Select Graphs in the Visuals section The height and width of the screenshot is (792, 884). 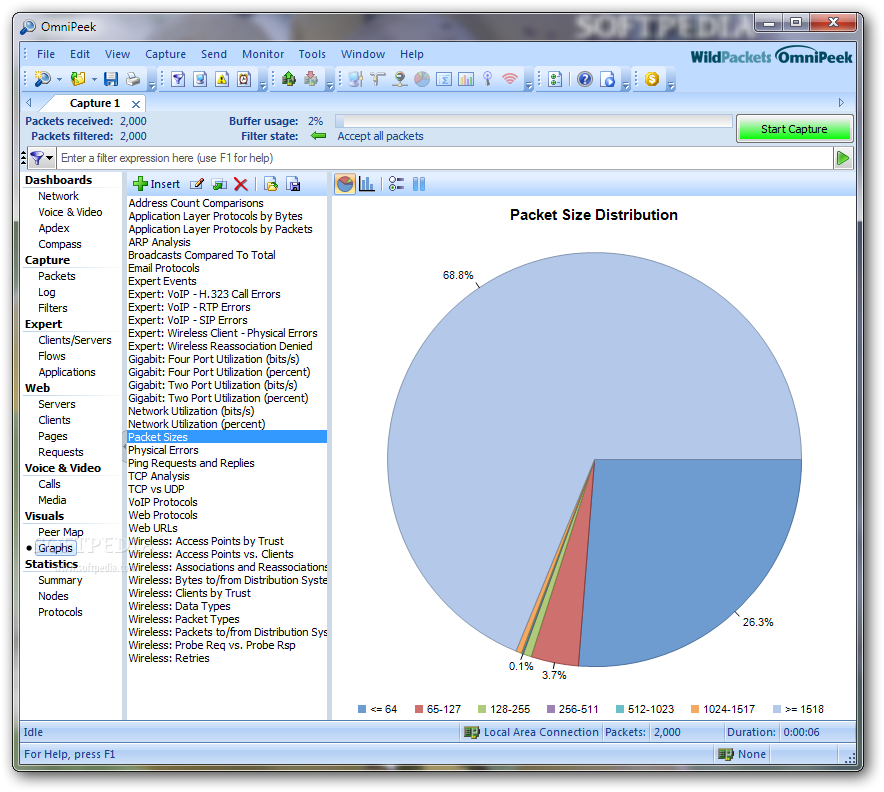(x=55, y=548)
